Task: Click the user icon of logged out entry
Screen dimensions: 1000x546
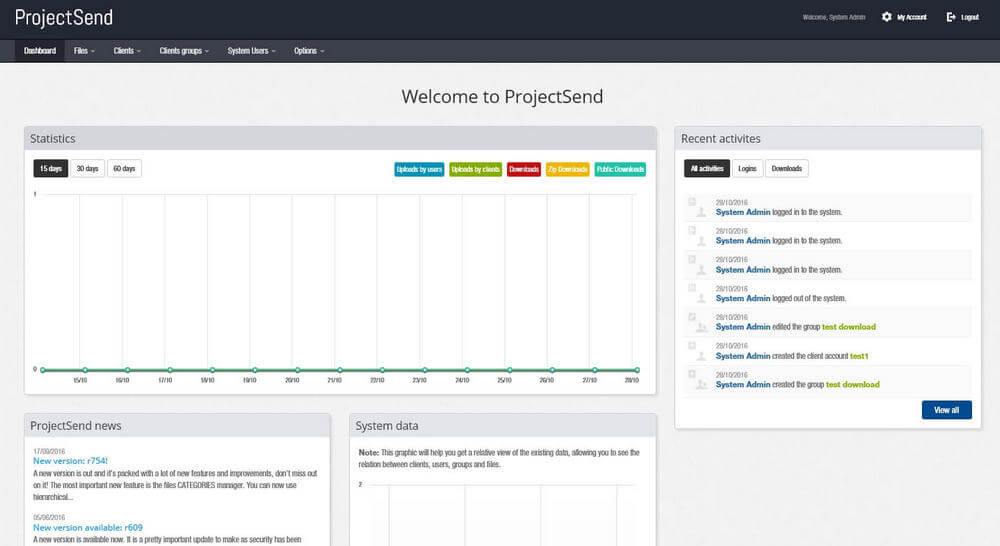Action: pos(701,298)
